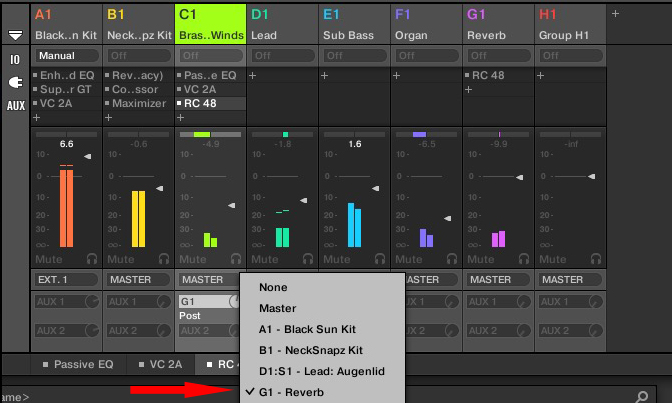The width and height of the screenshot is (672, 403).
Task: Select the RC 48 plug-in slot on C1
Action: pyautogui.click(x=210, y=103)
